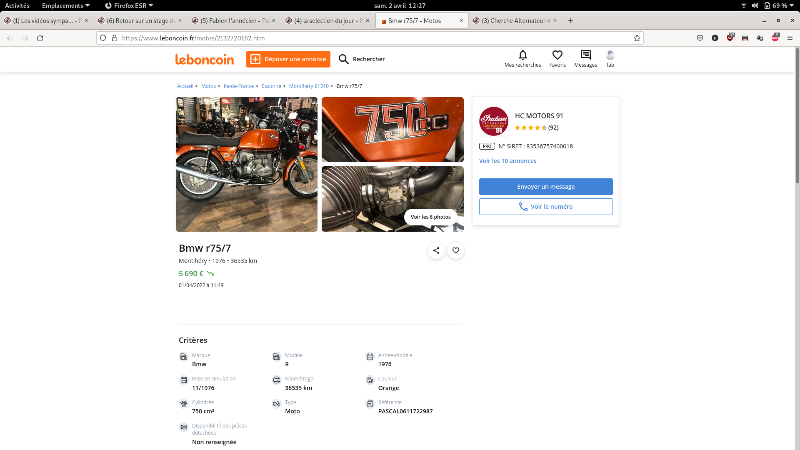Click the reference PASCAL0611722987 value
The image size is (800, 450).
(x=405, y=411)
